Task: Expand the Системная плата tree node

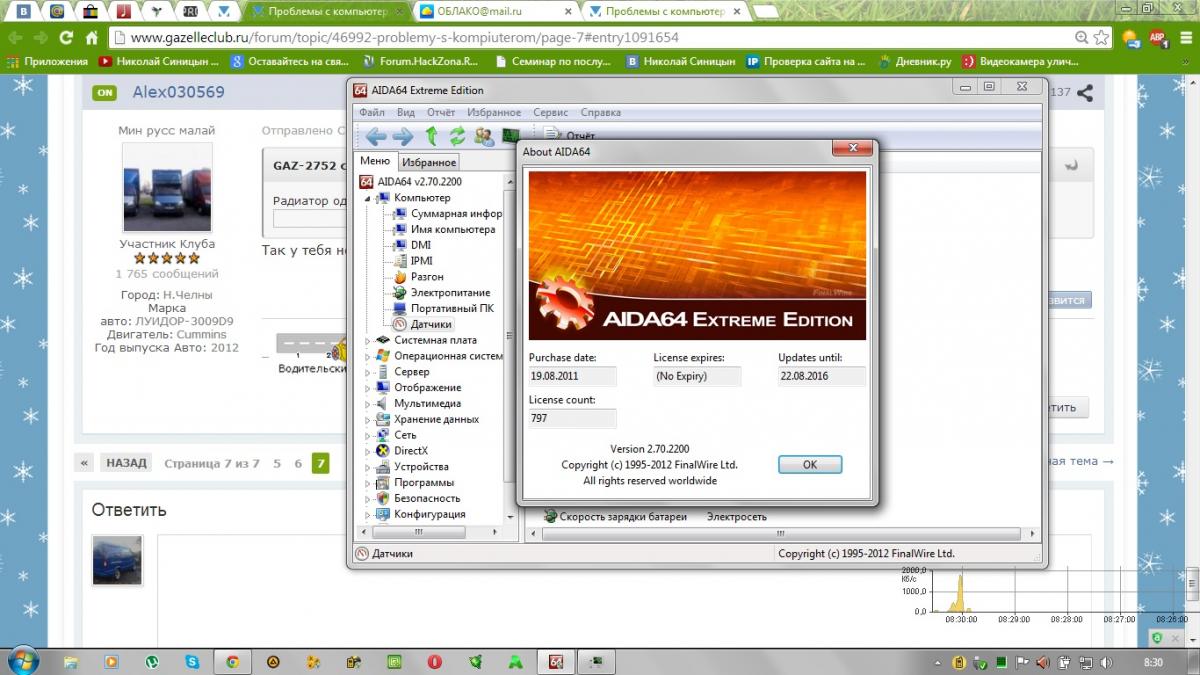Action: 367,341
